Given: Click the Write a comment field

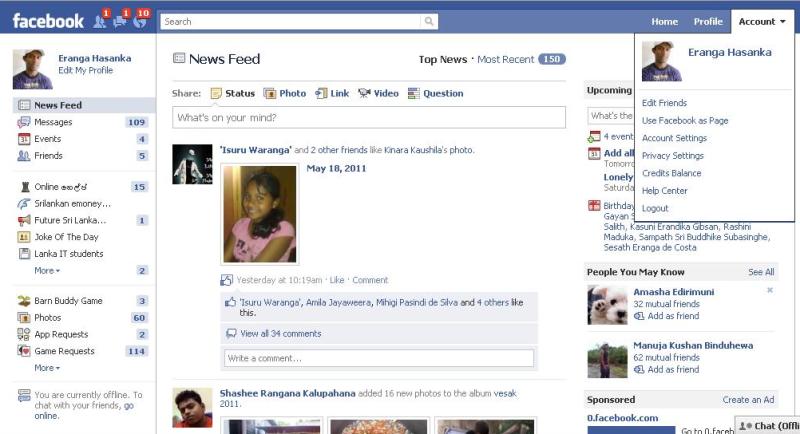Looking at the screenshot, I should pyautogui.click(x=379, y=358).
